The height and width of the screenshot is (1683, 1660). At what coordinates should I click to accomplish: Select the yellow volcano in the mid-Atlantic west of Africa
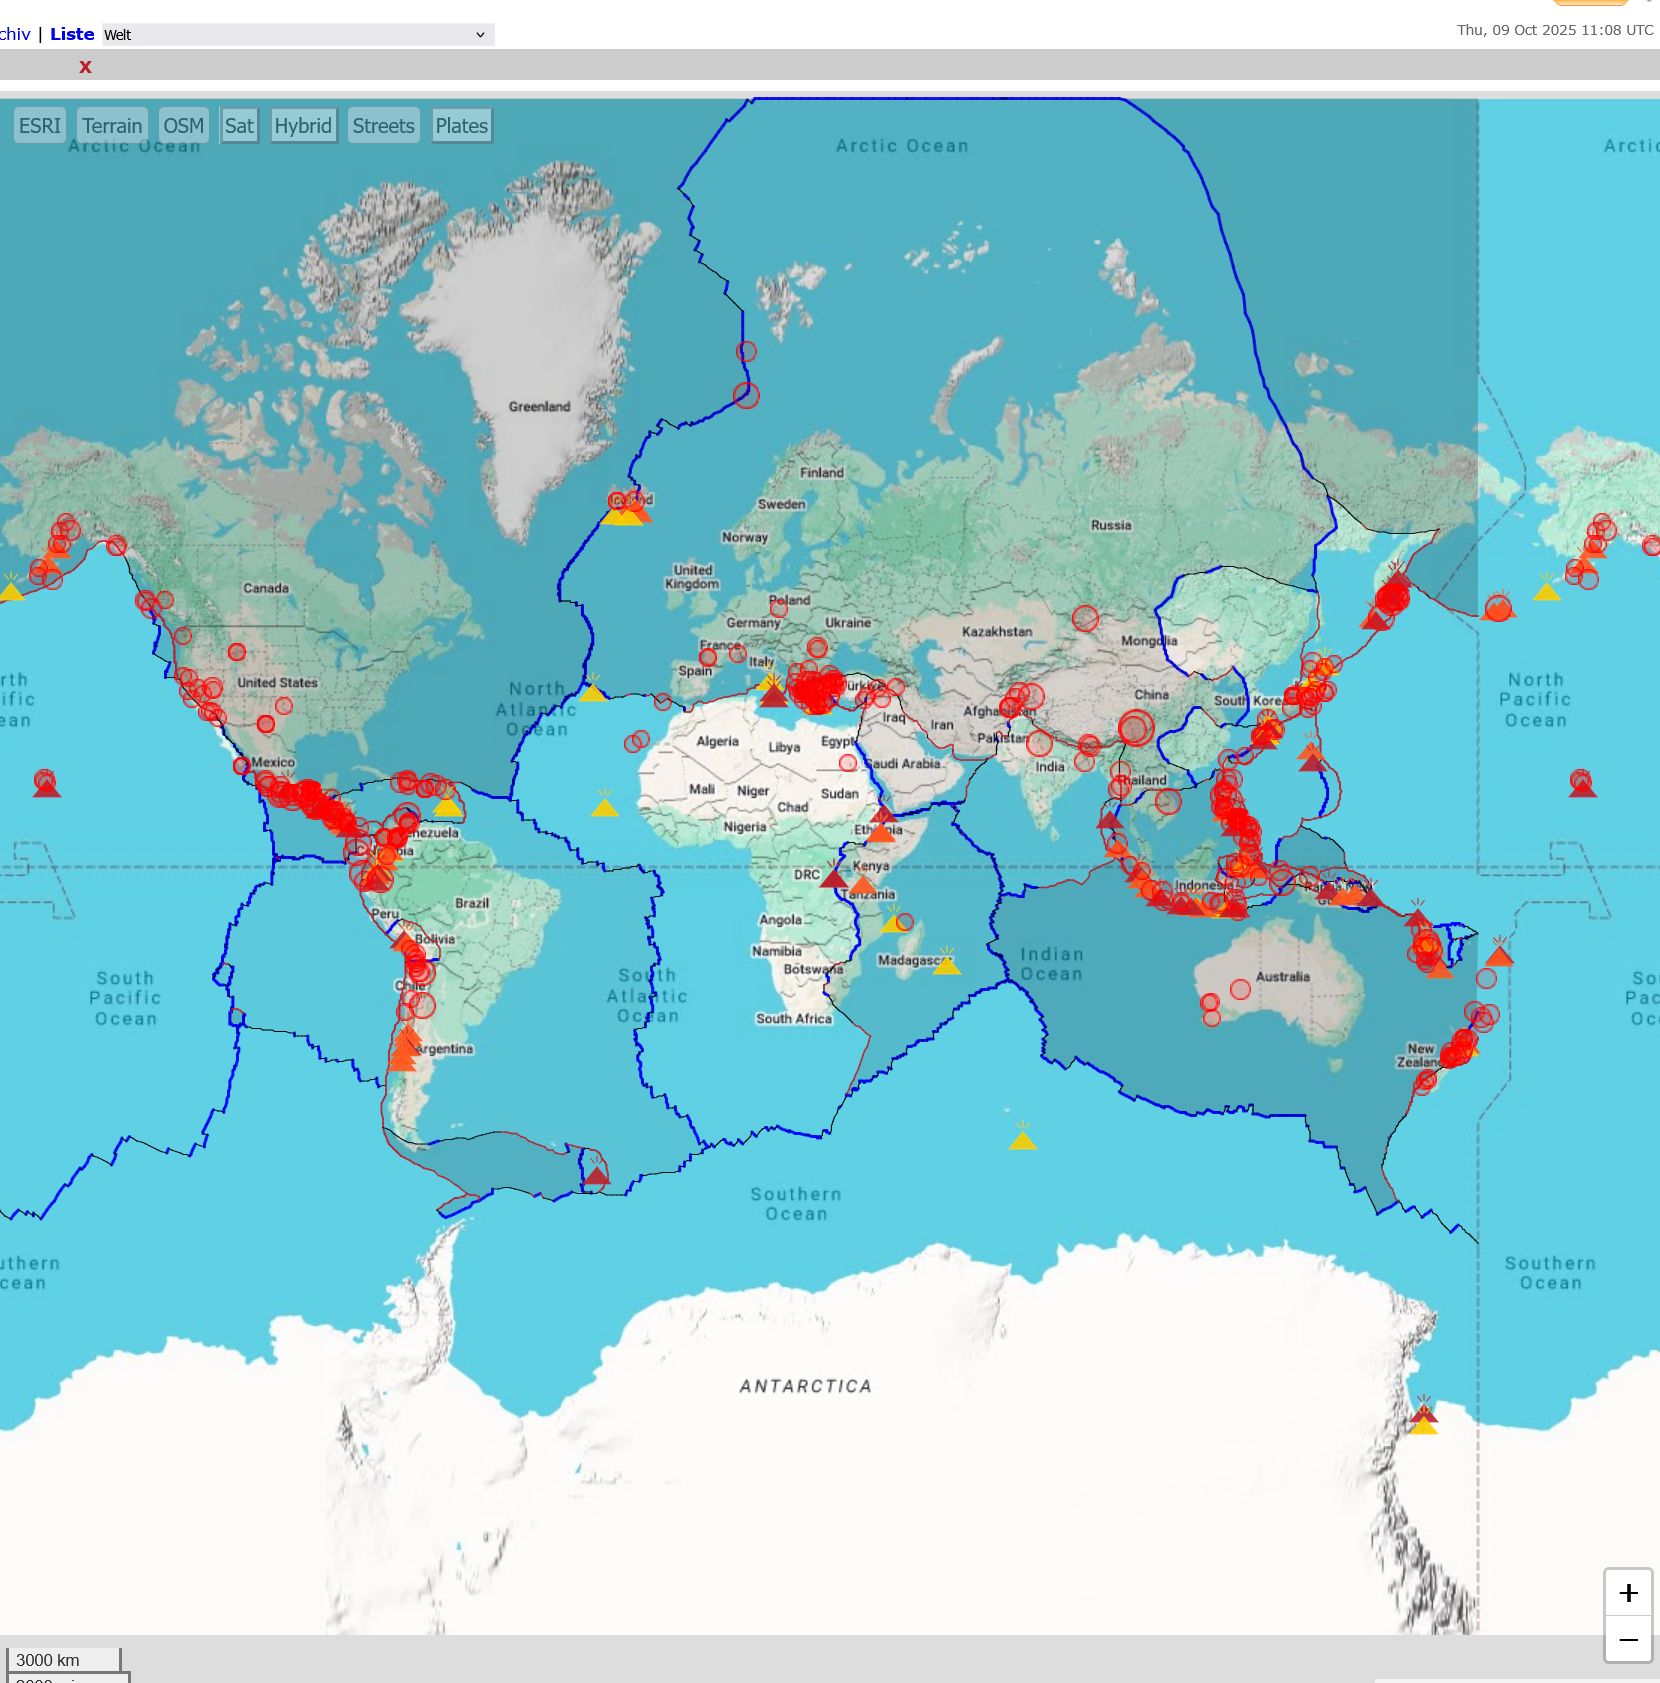tap(604, 805)
